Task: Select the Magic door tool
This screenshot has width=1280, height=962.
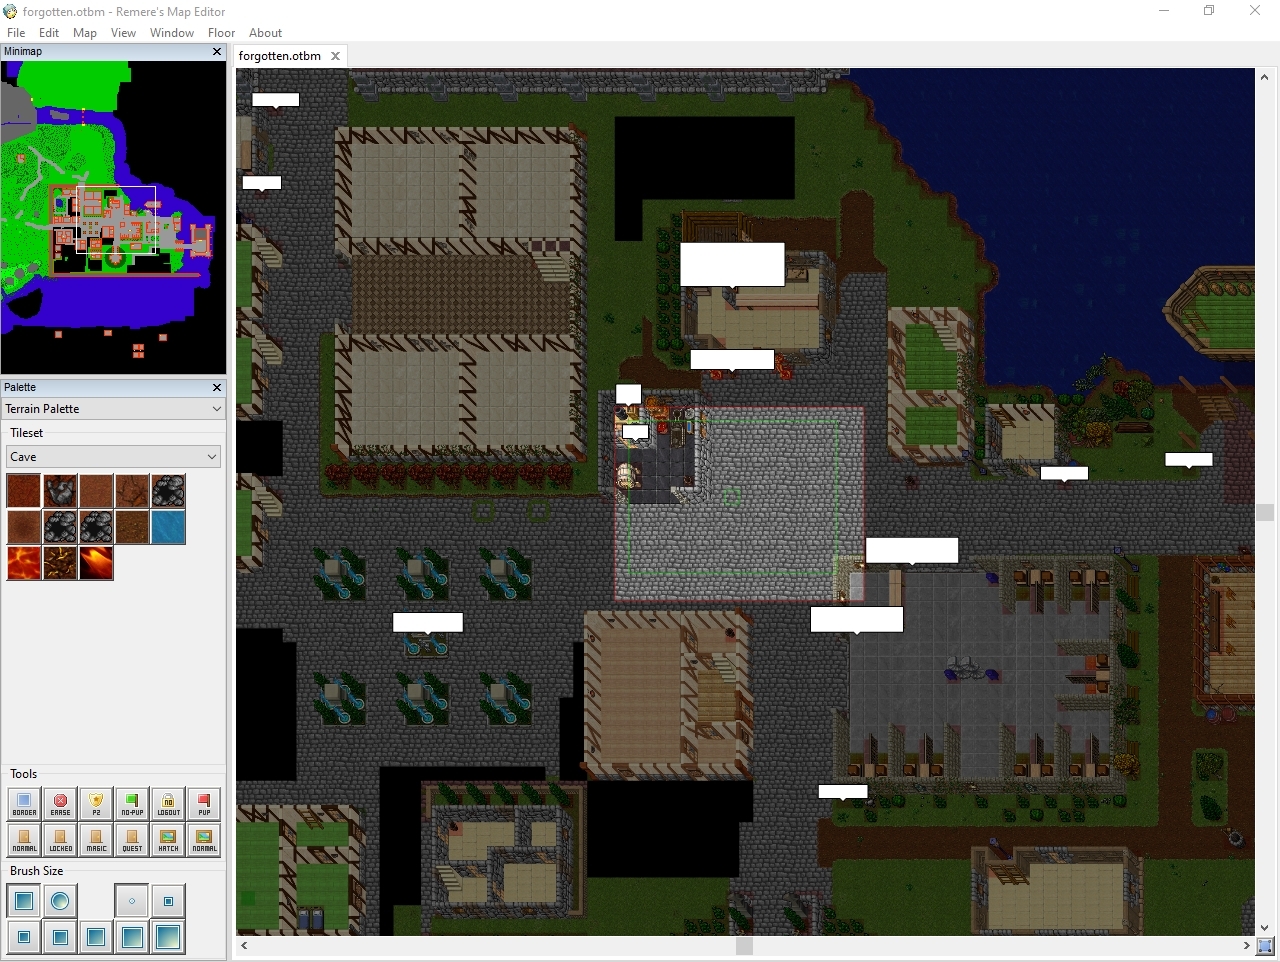Action: click(x=96, y=840)
